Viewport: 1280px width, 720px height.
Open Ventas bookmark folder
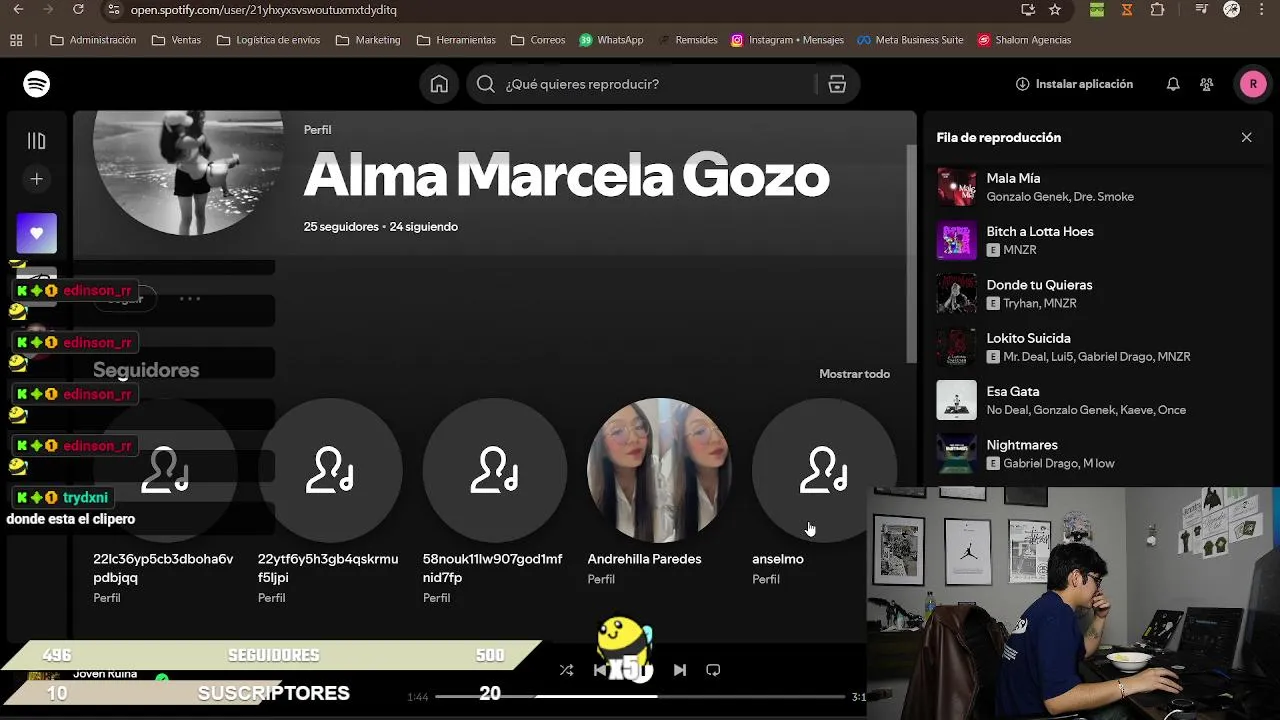pyautogui.click(x=176, y=40)
